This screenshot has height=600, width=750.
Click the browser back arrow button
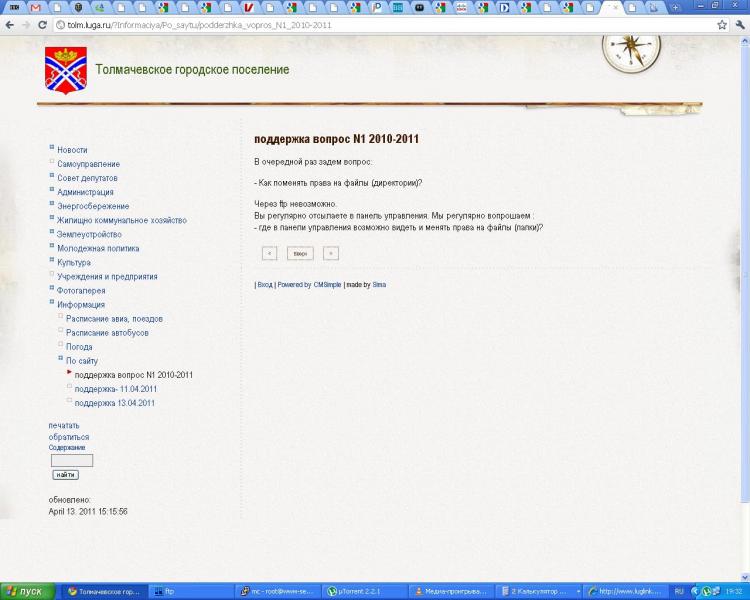tap(9, 24)
